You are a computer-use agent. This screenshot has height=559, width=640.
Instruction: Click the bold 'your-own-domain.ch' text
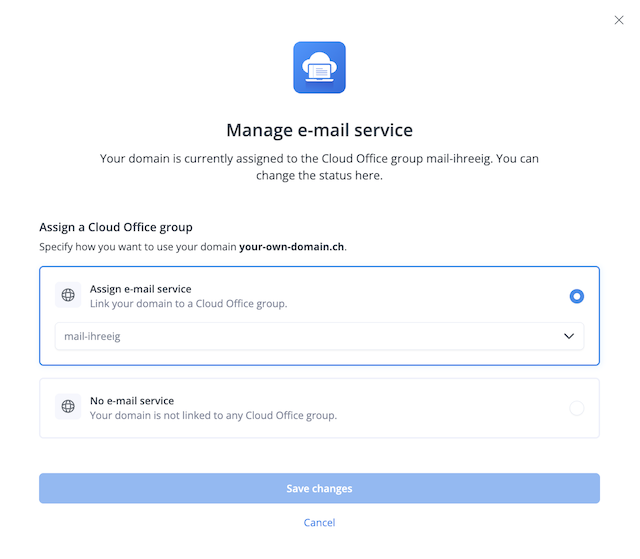coord(291,247)
